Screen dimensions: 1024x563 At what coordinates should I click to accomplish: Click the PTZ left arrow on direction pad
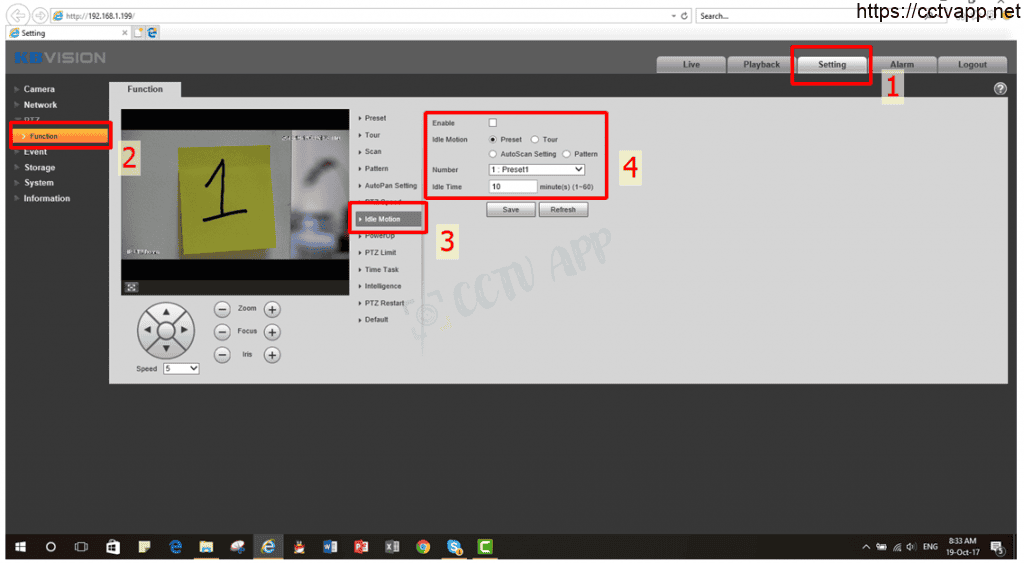coord(148,330)
